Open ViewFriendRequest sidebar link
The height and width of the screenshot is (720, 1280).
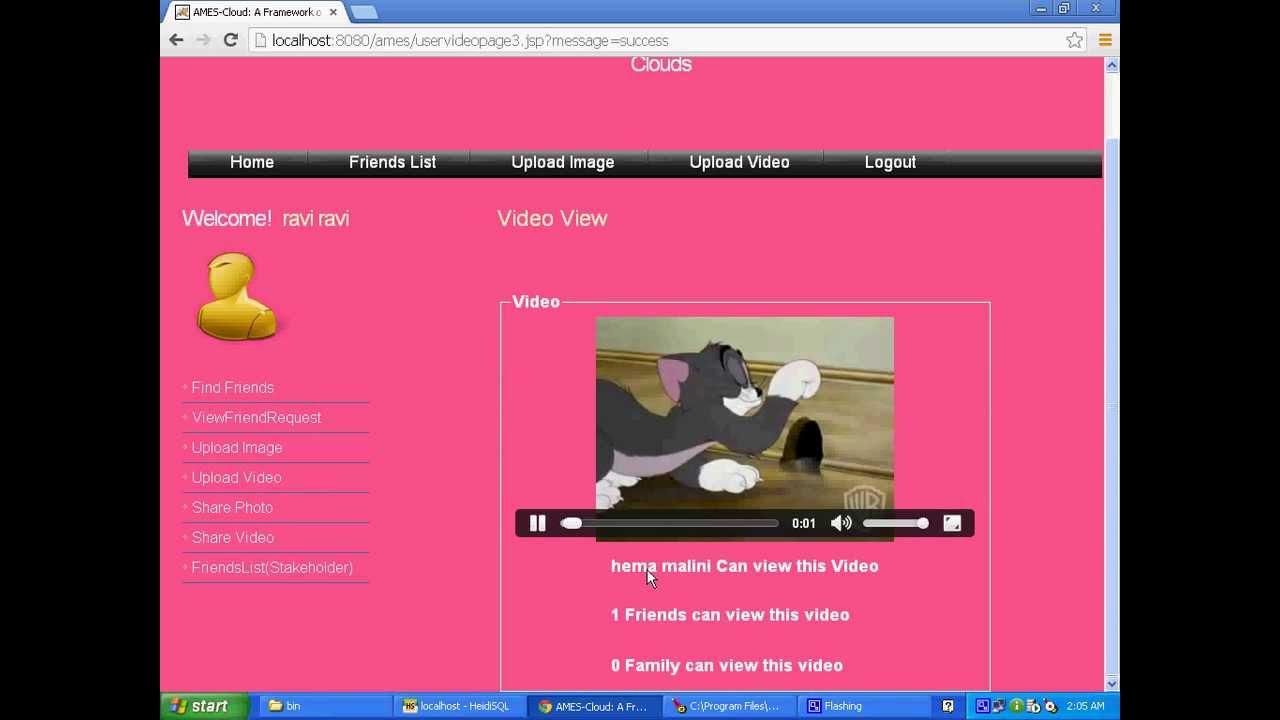click(256, 418)
